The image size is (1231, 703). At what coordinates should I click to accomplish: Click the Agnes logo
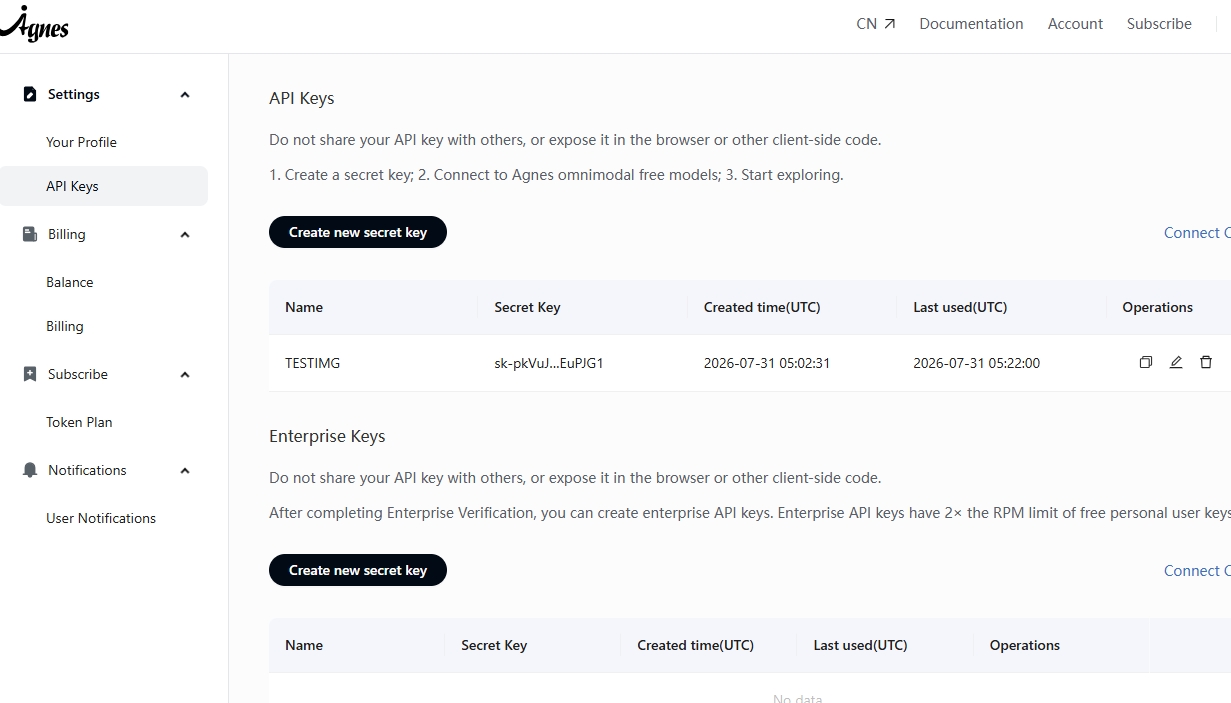click(34, 23)
